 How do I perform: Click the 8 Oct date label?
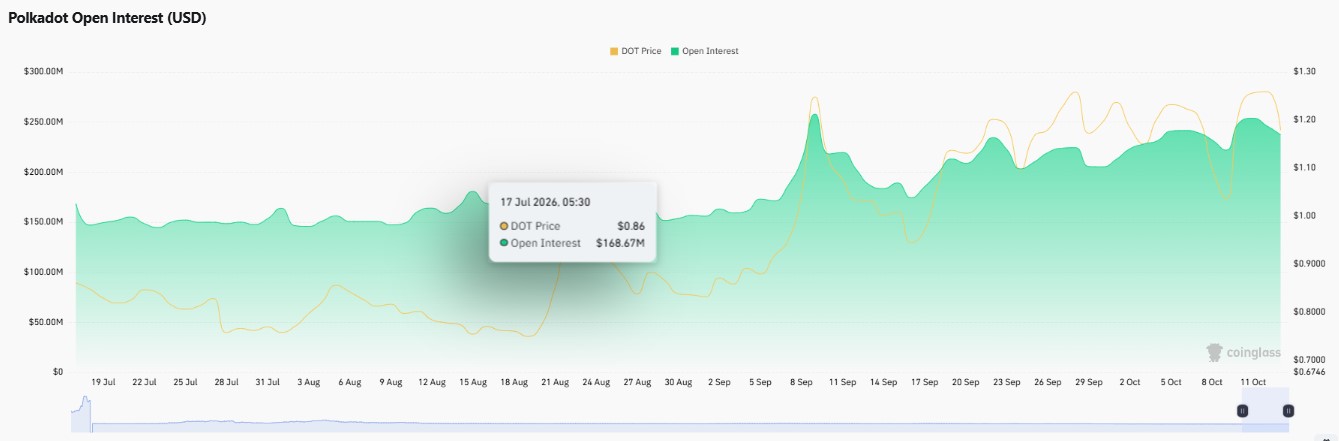(1212, 382)
